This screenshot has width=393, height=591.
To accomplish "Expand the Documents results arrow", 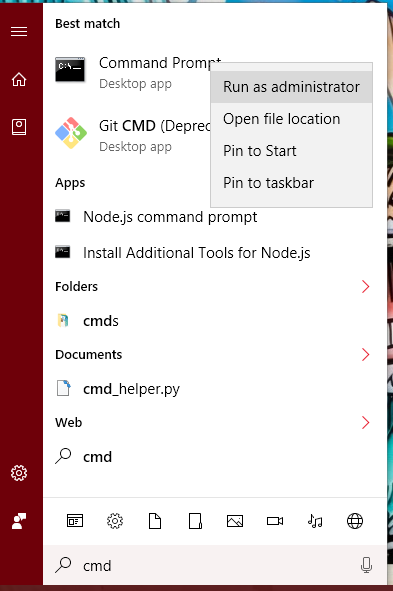I will (x=365, y=354).
